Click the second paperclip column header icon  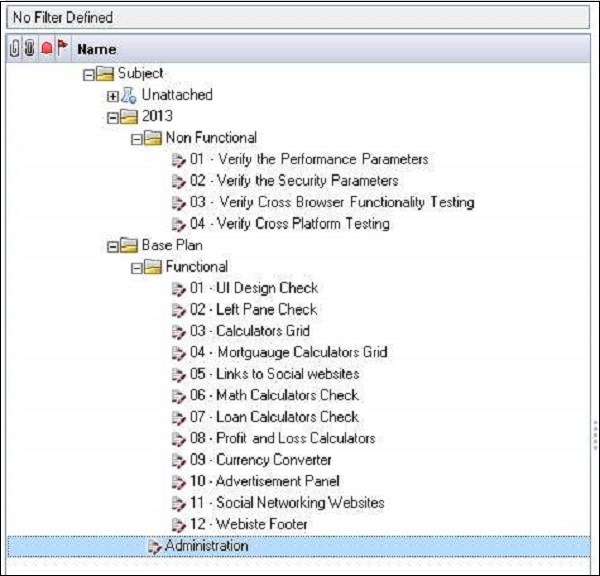(29, 49)
